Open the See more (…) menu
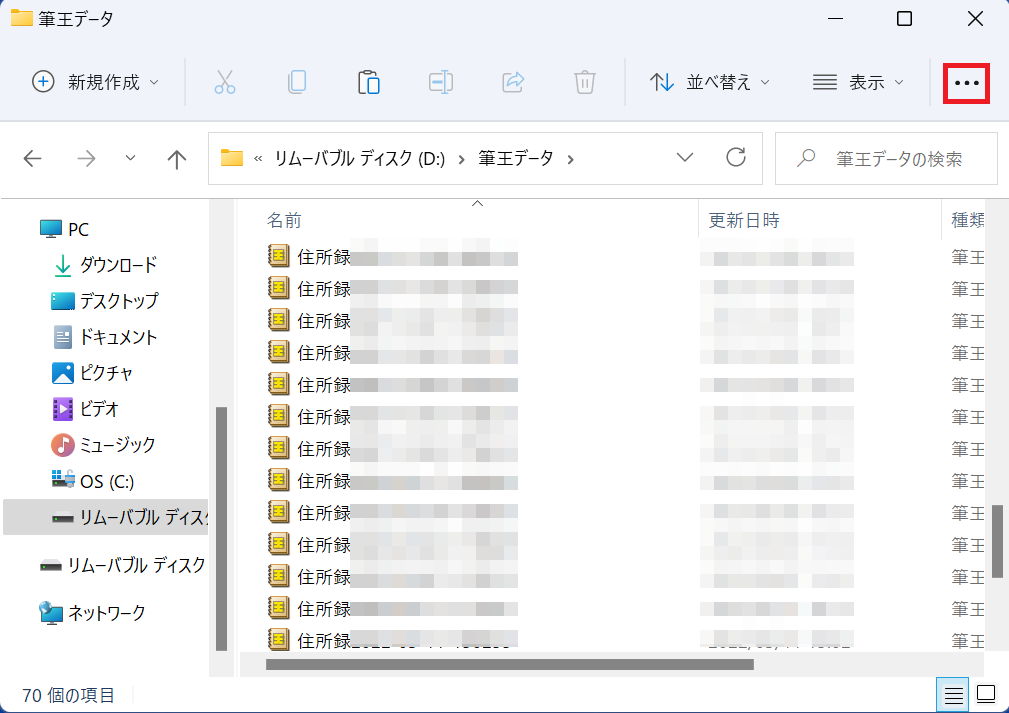Viewport: 1009px width, 713px height. pyautogui.click(x=966, y=83)
